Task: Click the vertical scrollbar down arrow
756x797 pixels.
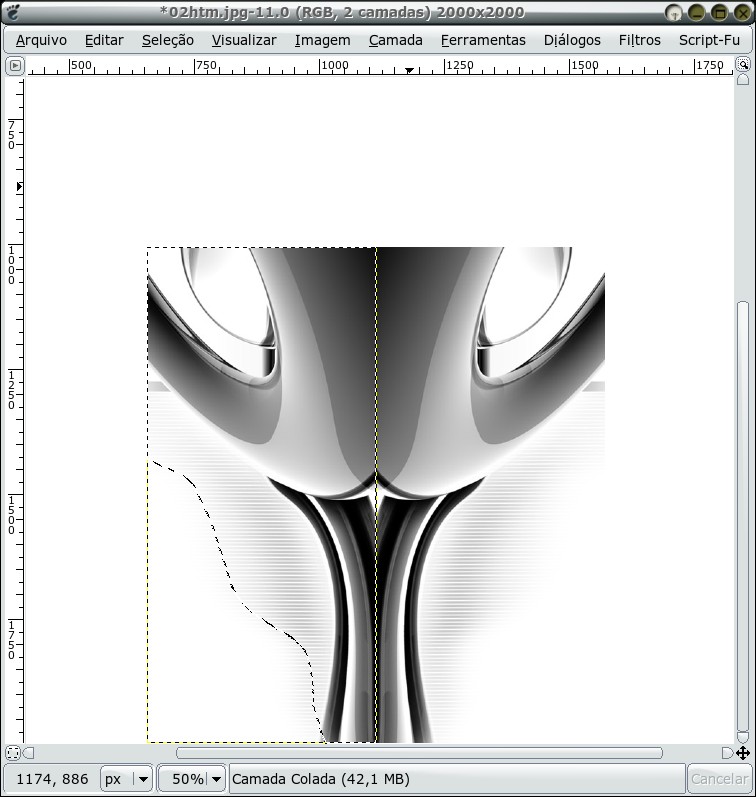Action: 743,738
